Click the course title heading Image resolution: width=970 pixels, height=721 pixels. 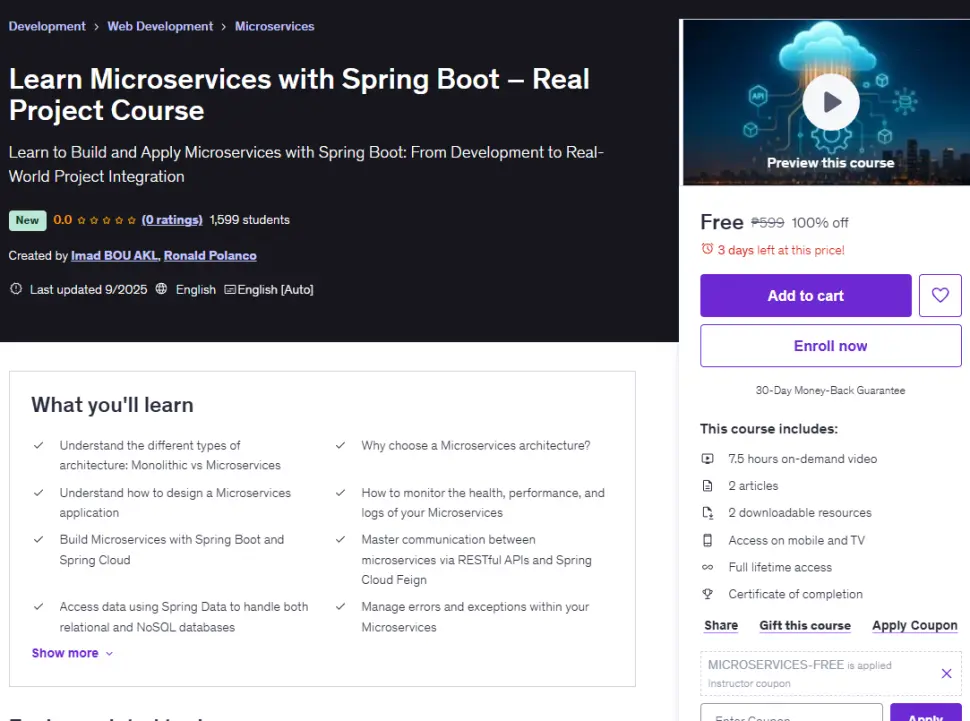tap(299, 95)
